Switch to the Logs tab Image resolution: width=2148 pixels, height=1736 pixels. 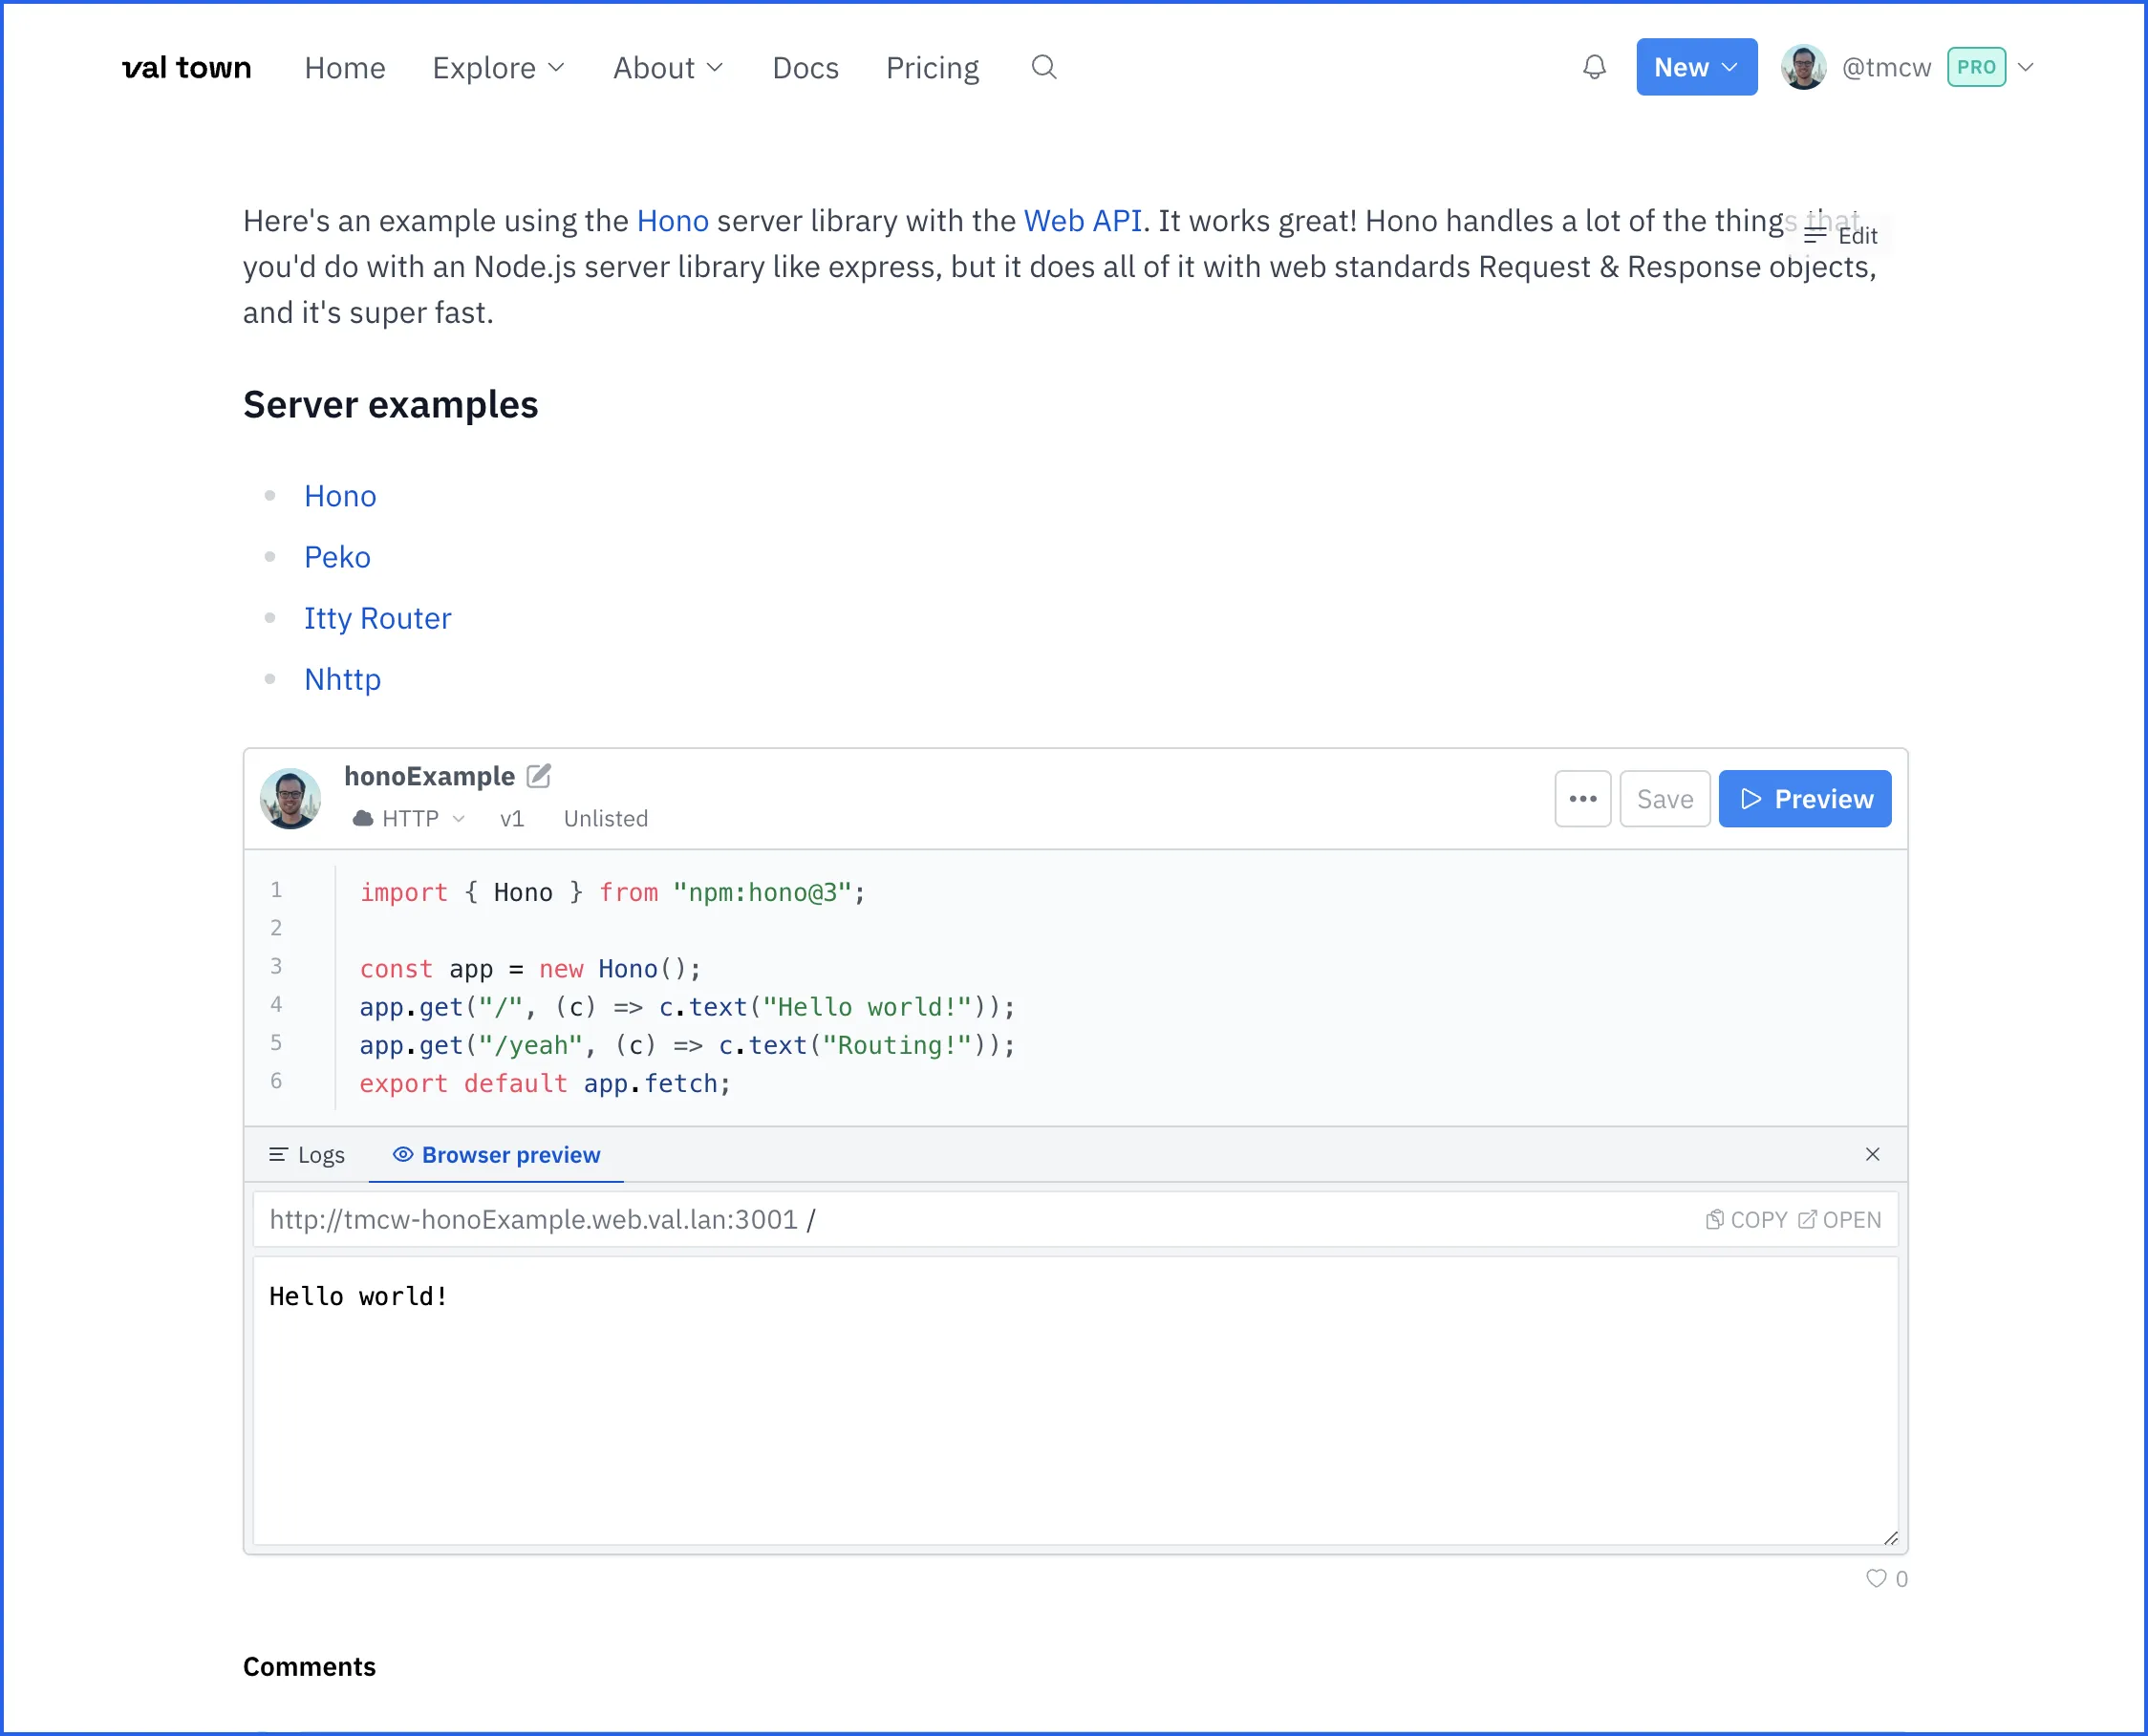click(307, 1155)
